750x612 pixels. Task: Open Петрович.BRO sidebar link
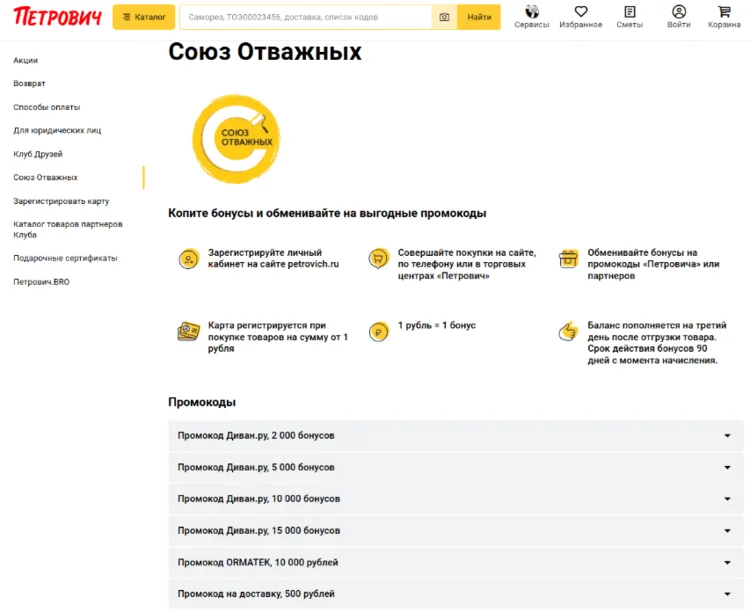point(41,282)
